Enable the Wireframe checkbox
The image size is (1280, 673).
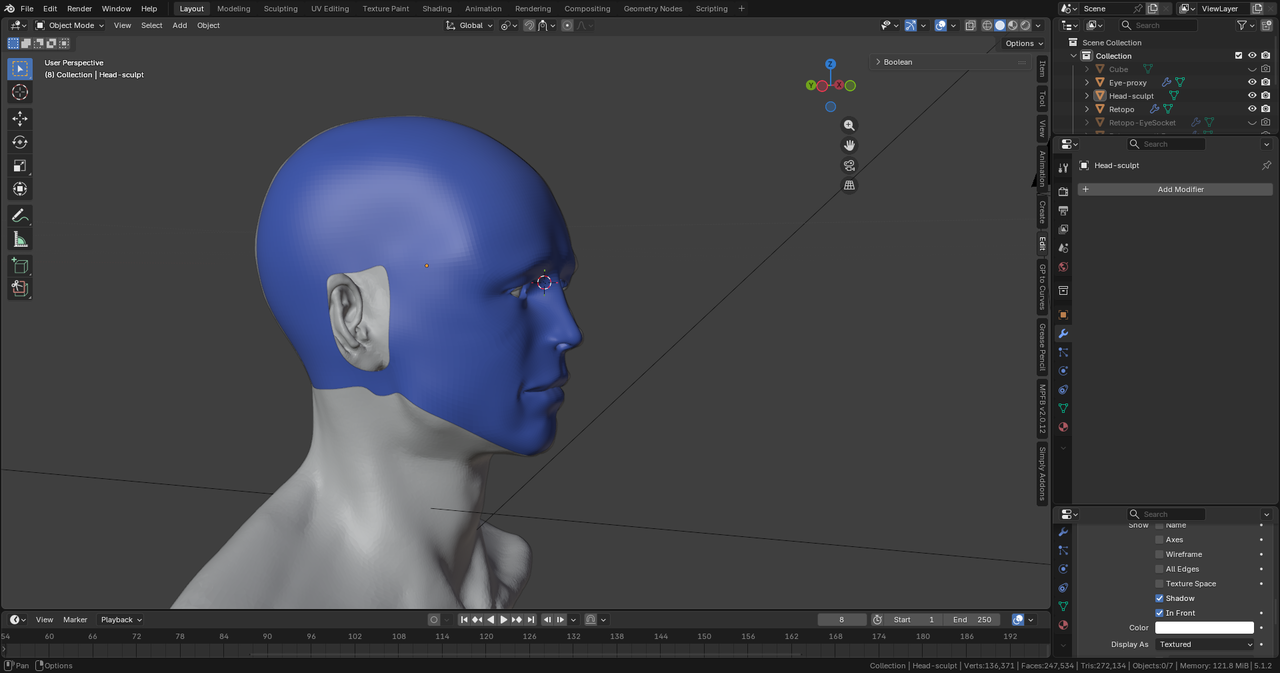click(1159, 554)
